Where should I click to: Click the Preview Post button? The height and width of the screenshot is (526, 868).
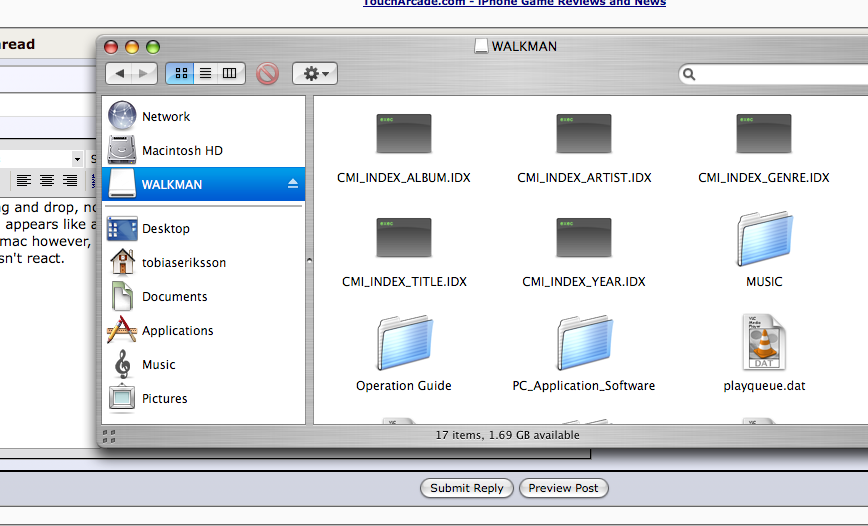click(x=564, y=488)
